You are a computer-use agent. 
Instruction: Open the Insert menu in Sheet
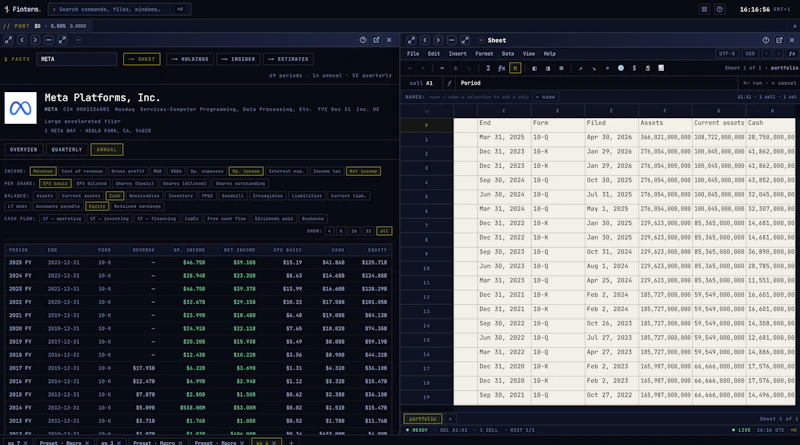click(x=458, y=54)
